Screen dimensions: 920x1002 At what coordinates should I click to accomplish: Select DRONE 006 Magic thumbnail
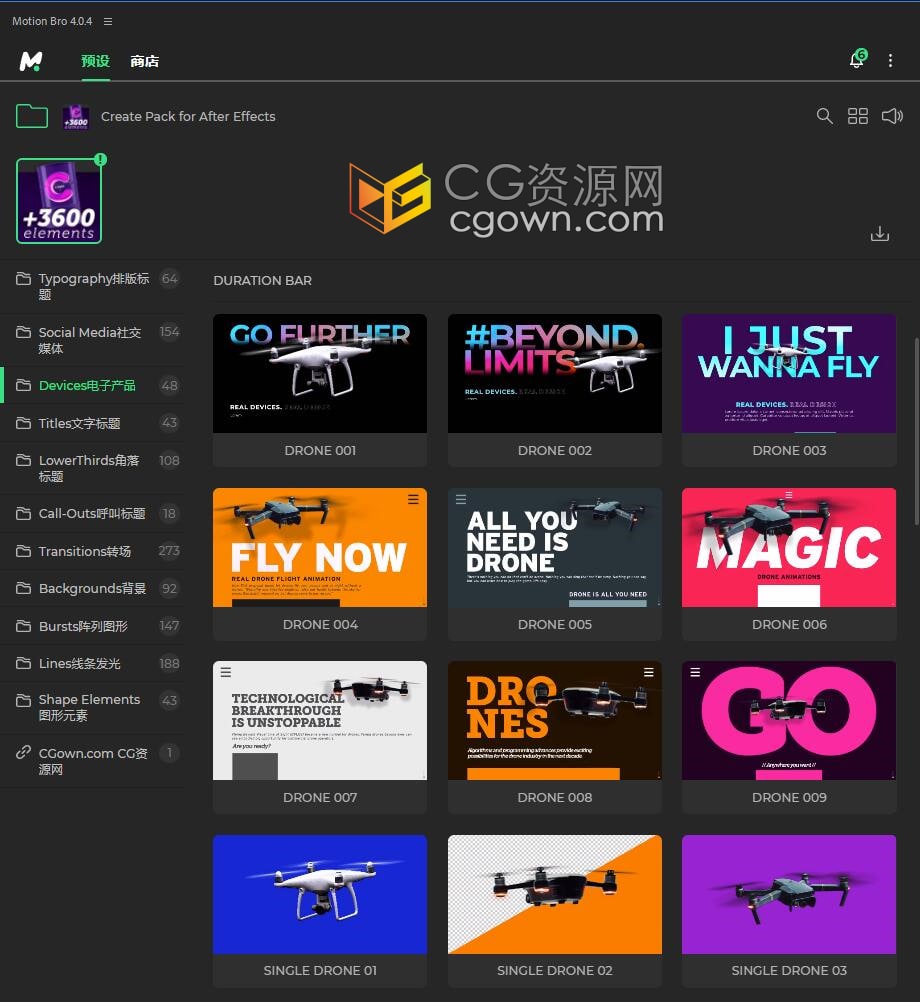pos(789,547)
